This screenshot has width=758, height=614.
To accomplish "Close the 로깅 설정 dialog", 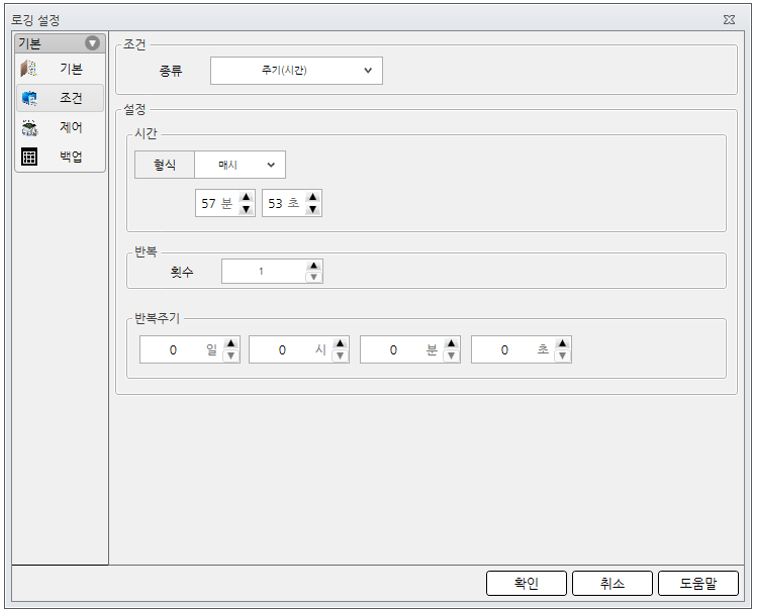I will 729,20.
